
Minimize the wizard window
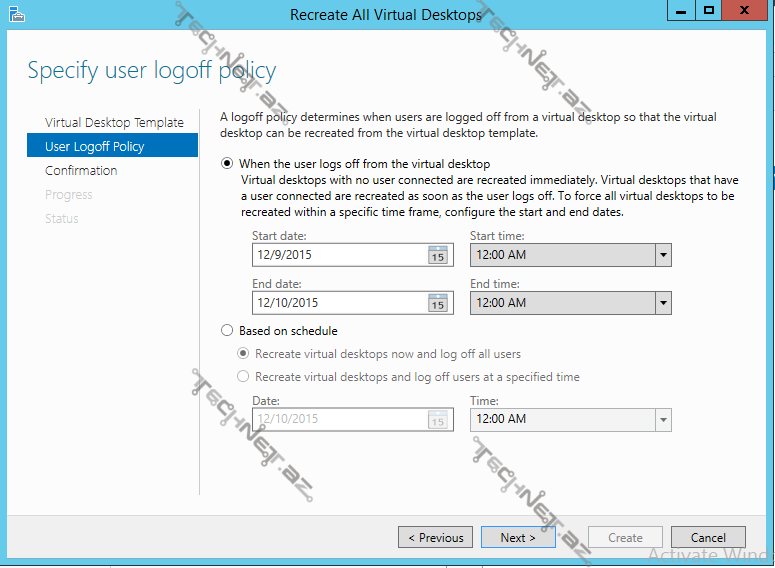pyautogui.click(x=682, y=11)
